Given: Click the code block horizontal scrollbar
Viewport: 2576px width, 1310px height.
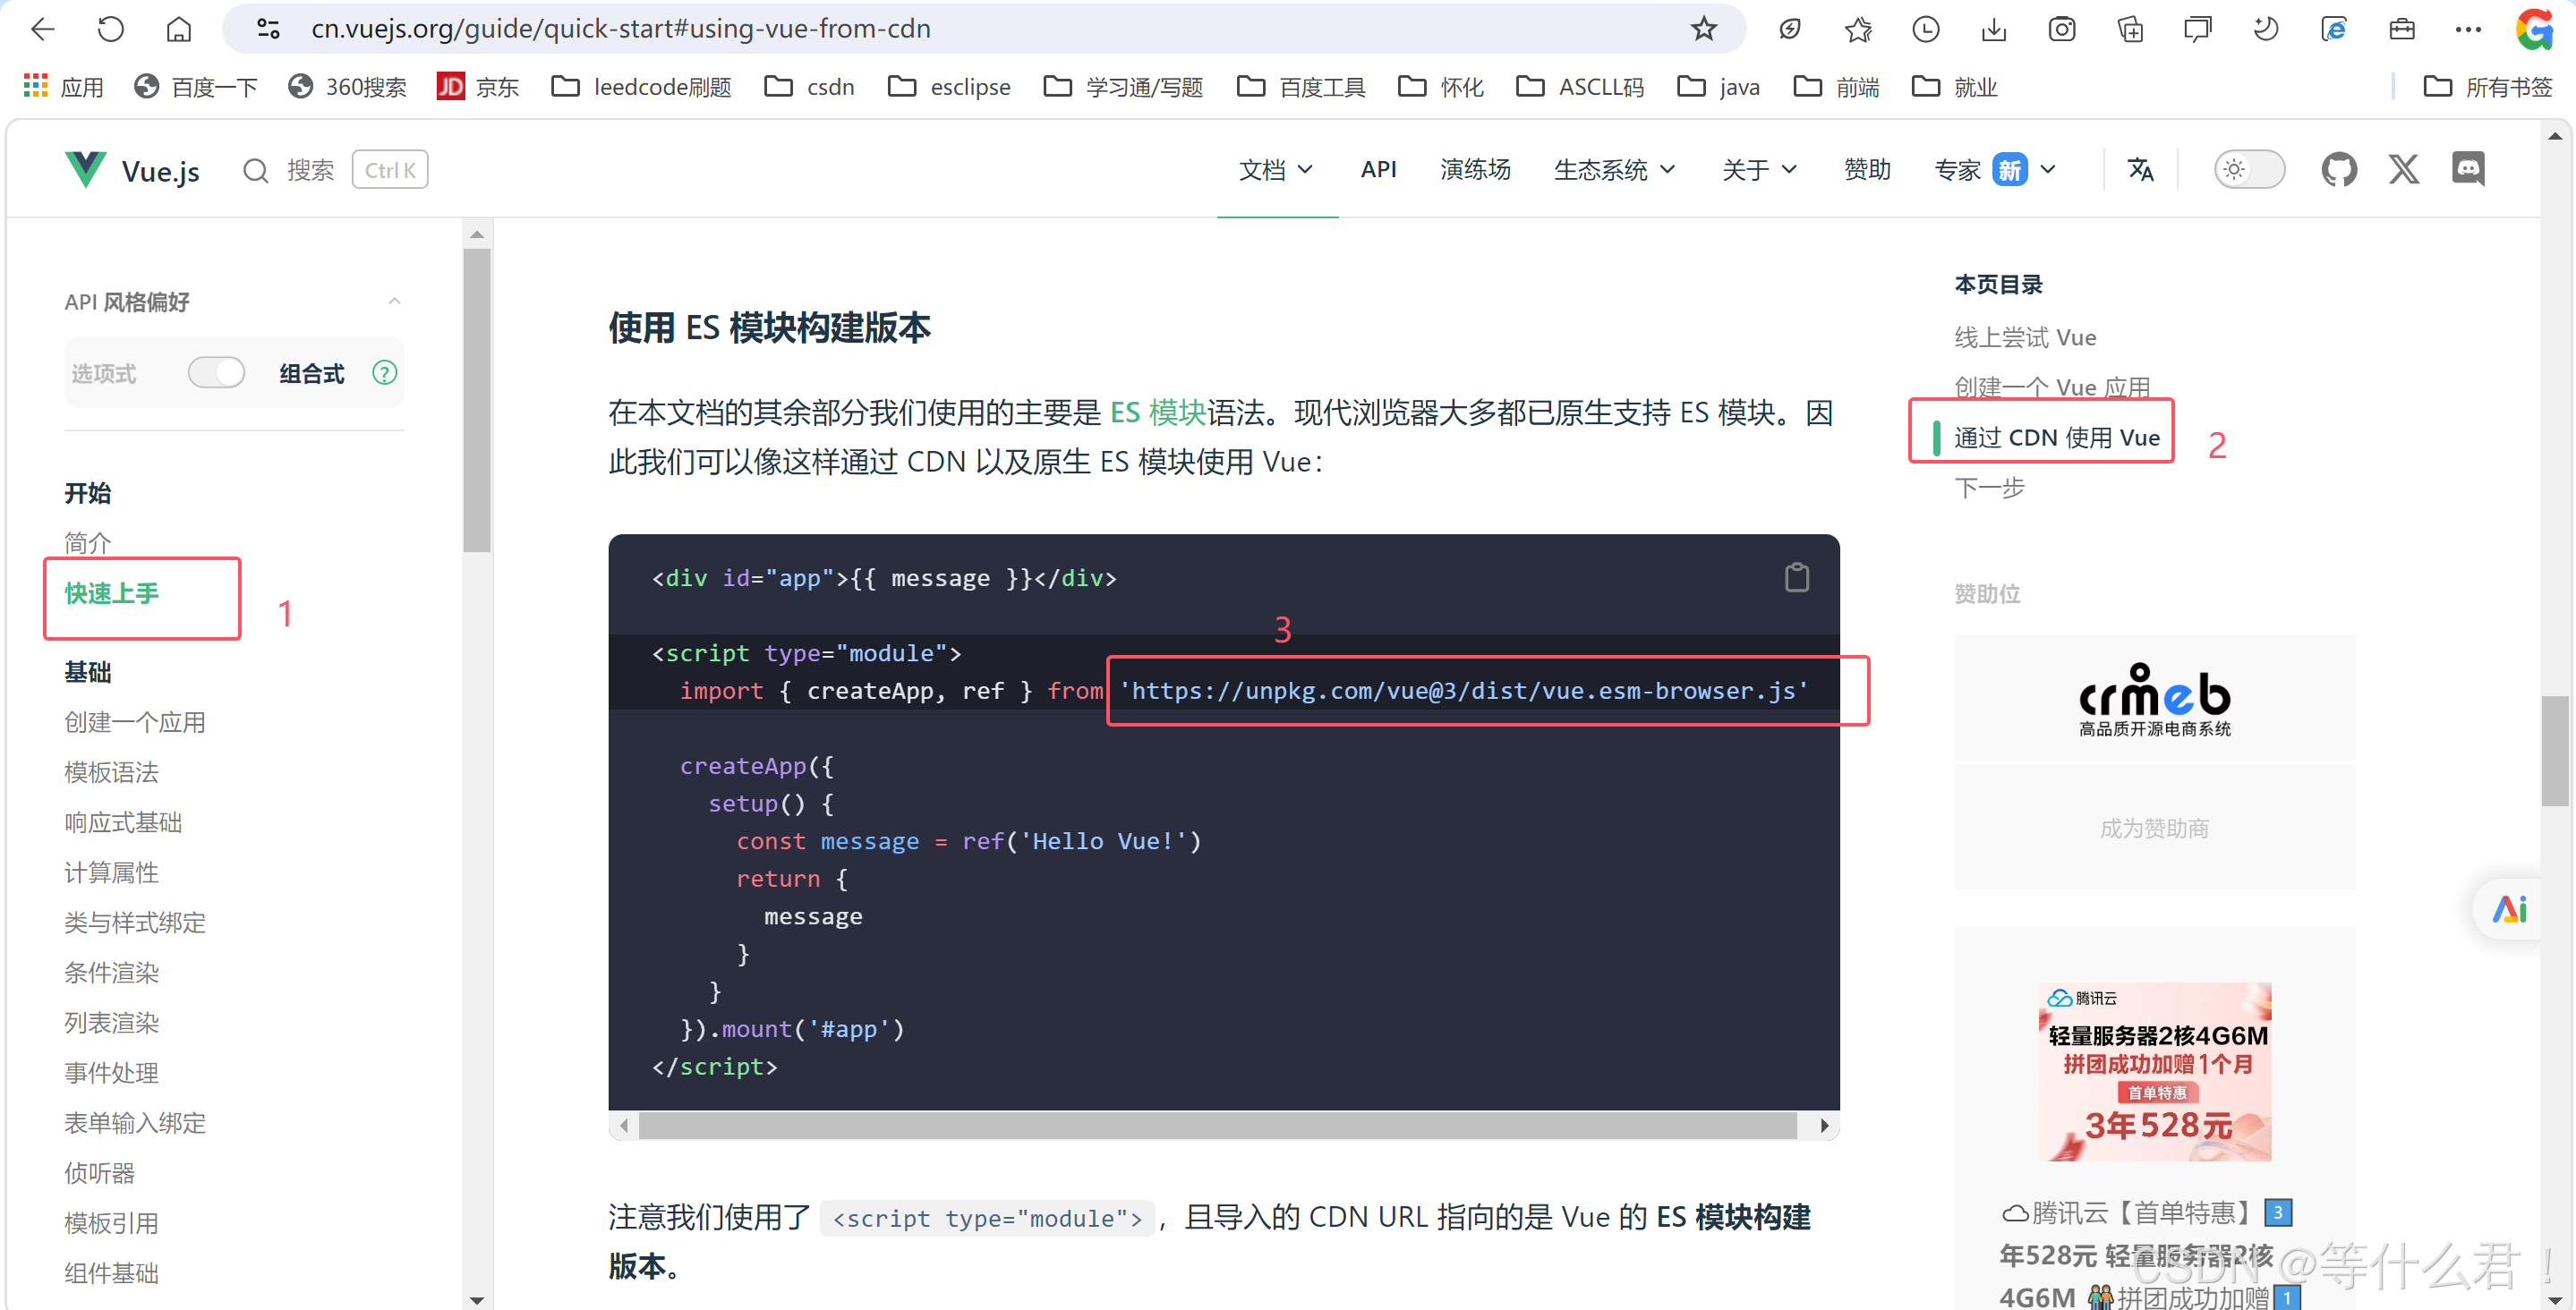Looking at the screenshot, I should (1216, 1125).
